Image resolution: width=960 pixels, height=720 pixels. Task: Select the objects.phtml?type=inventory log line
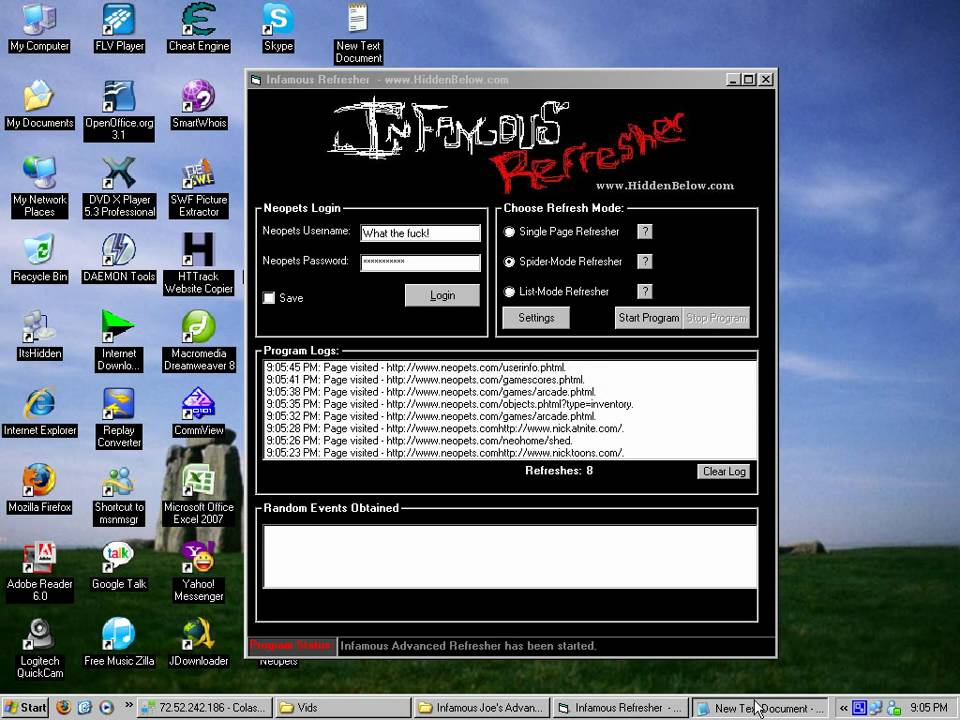click(511, 405)
